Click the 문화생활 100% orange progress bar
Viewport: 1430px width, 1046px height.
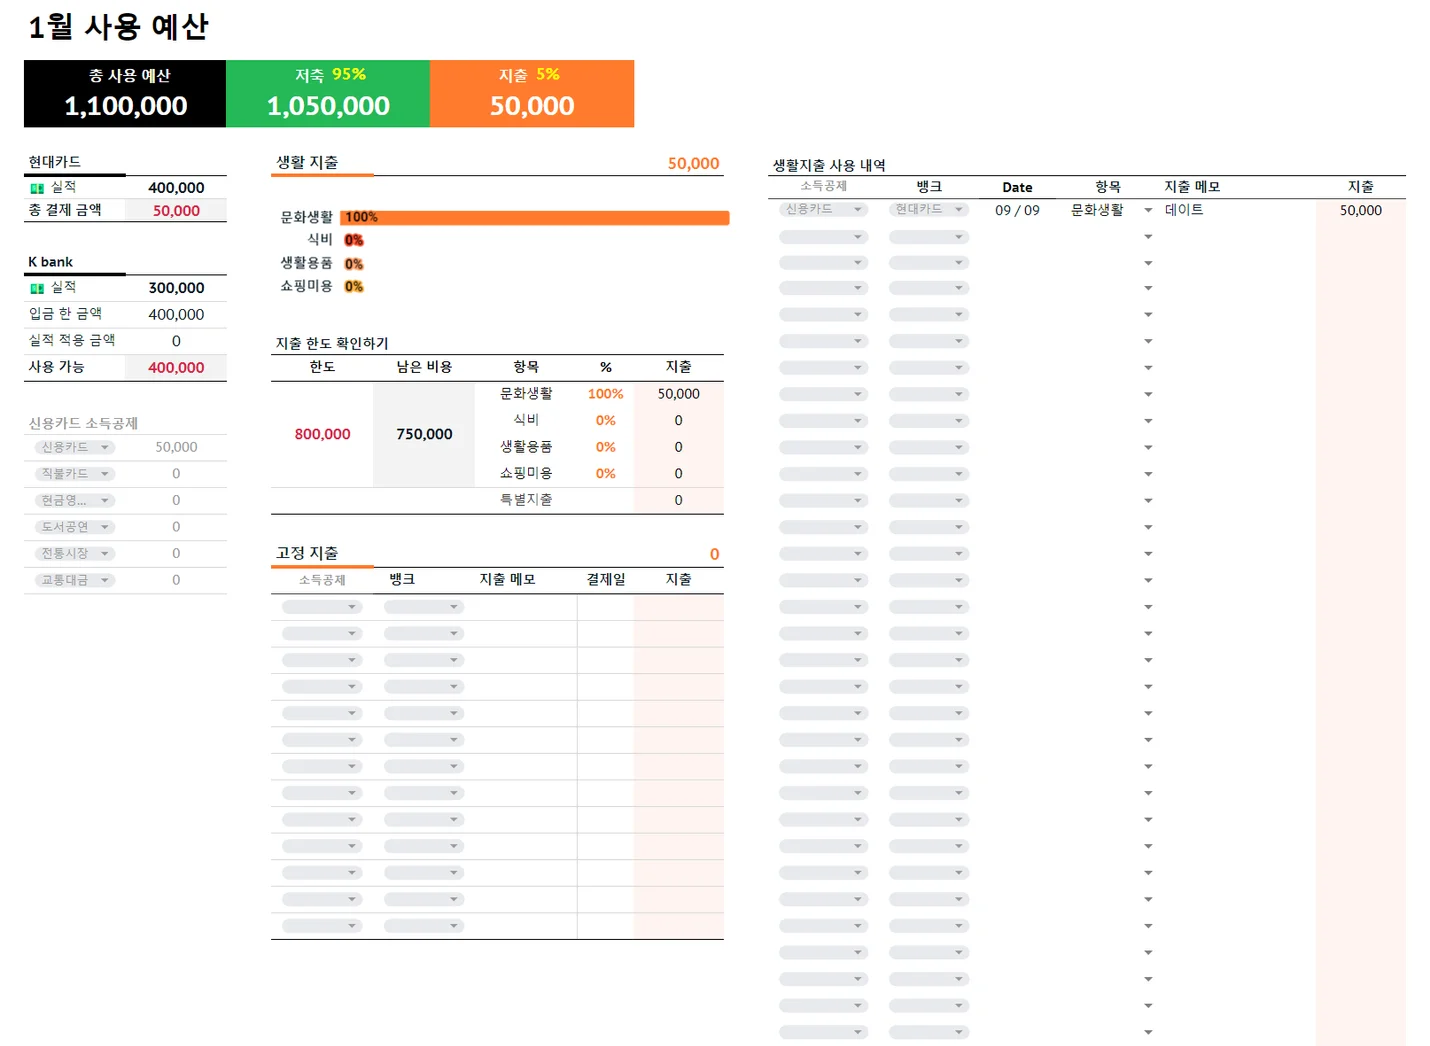(535, 217)
